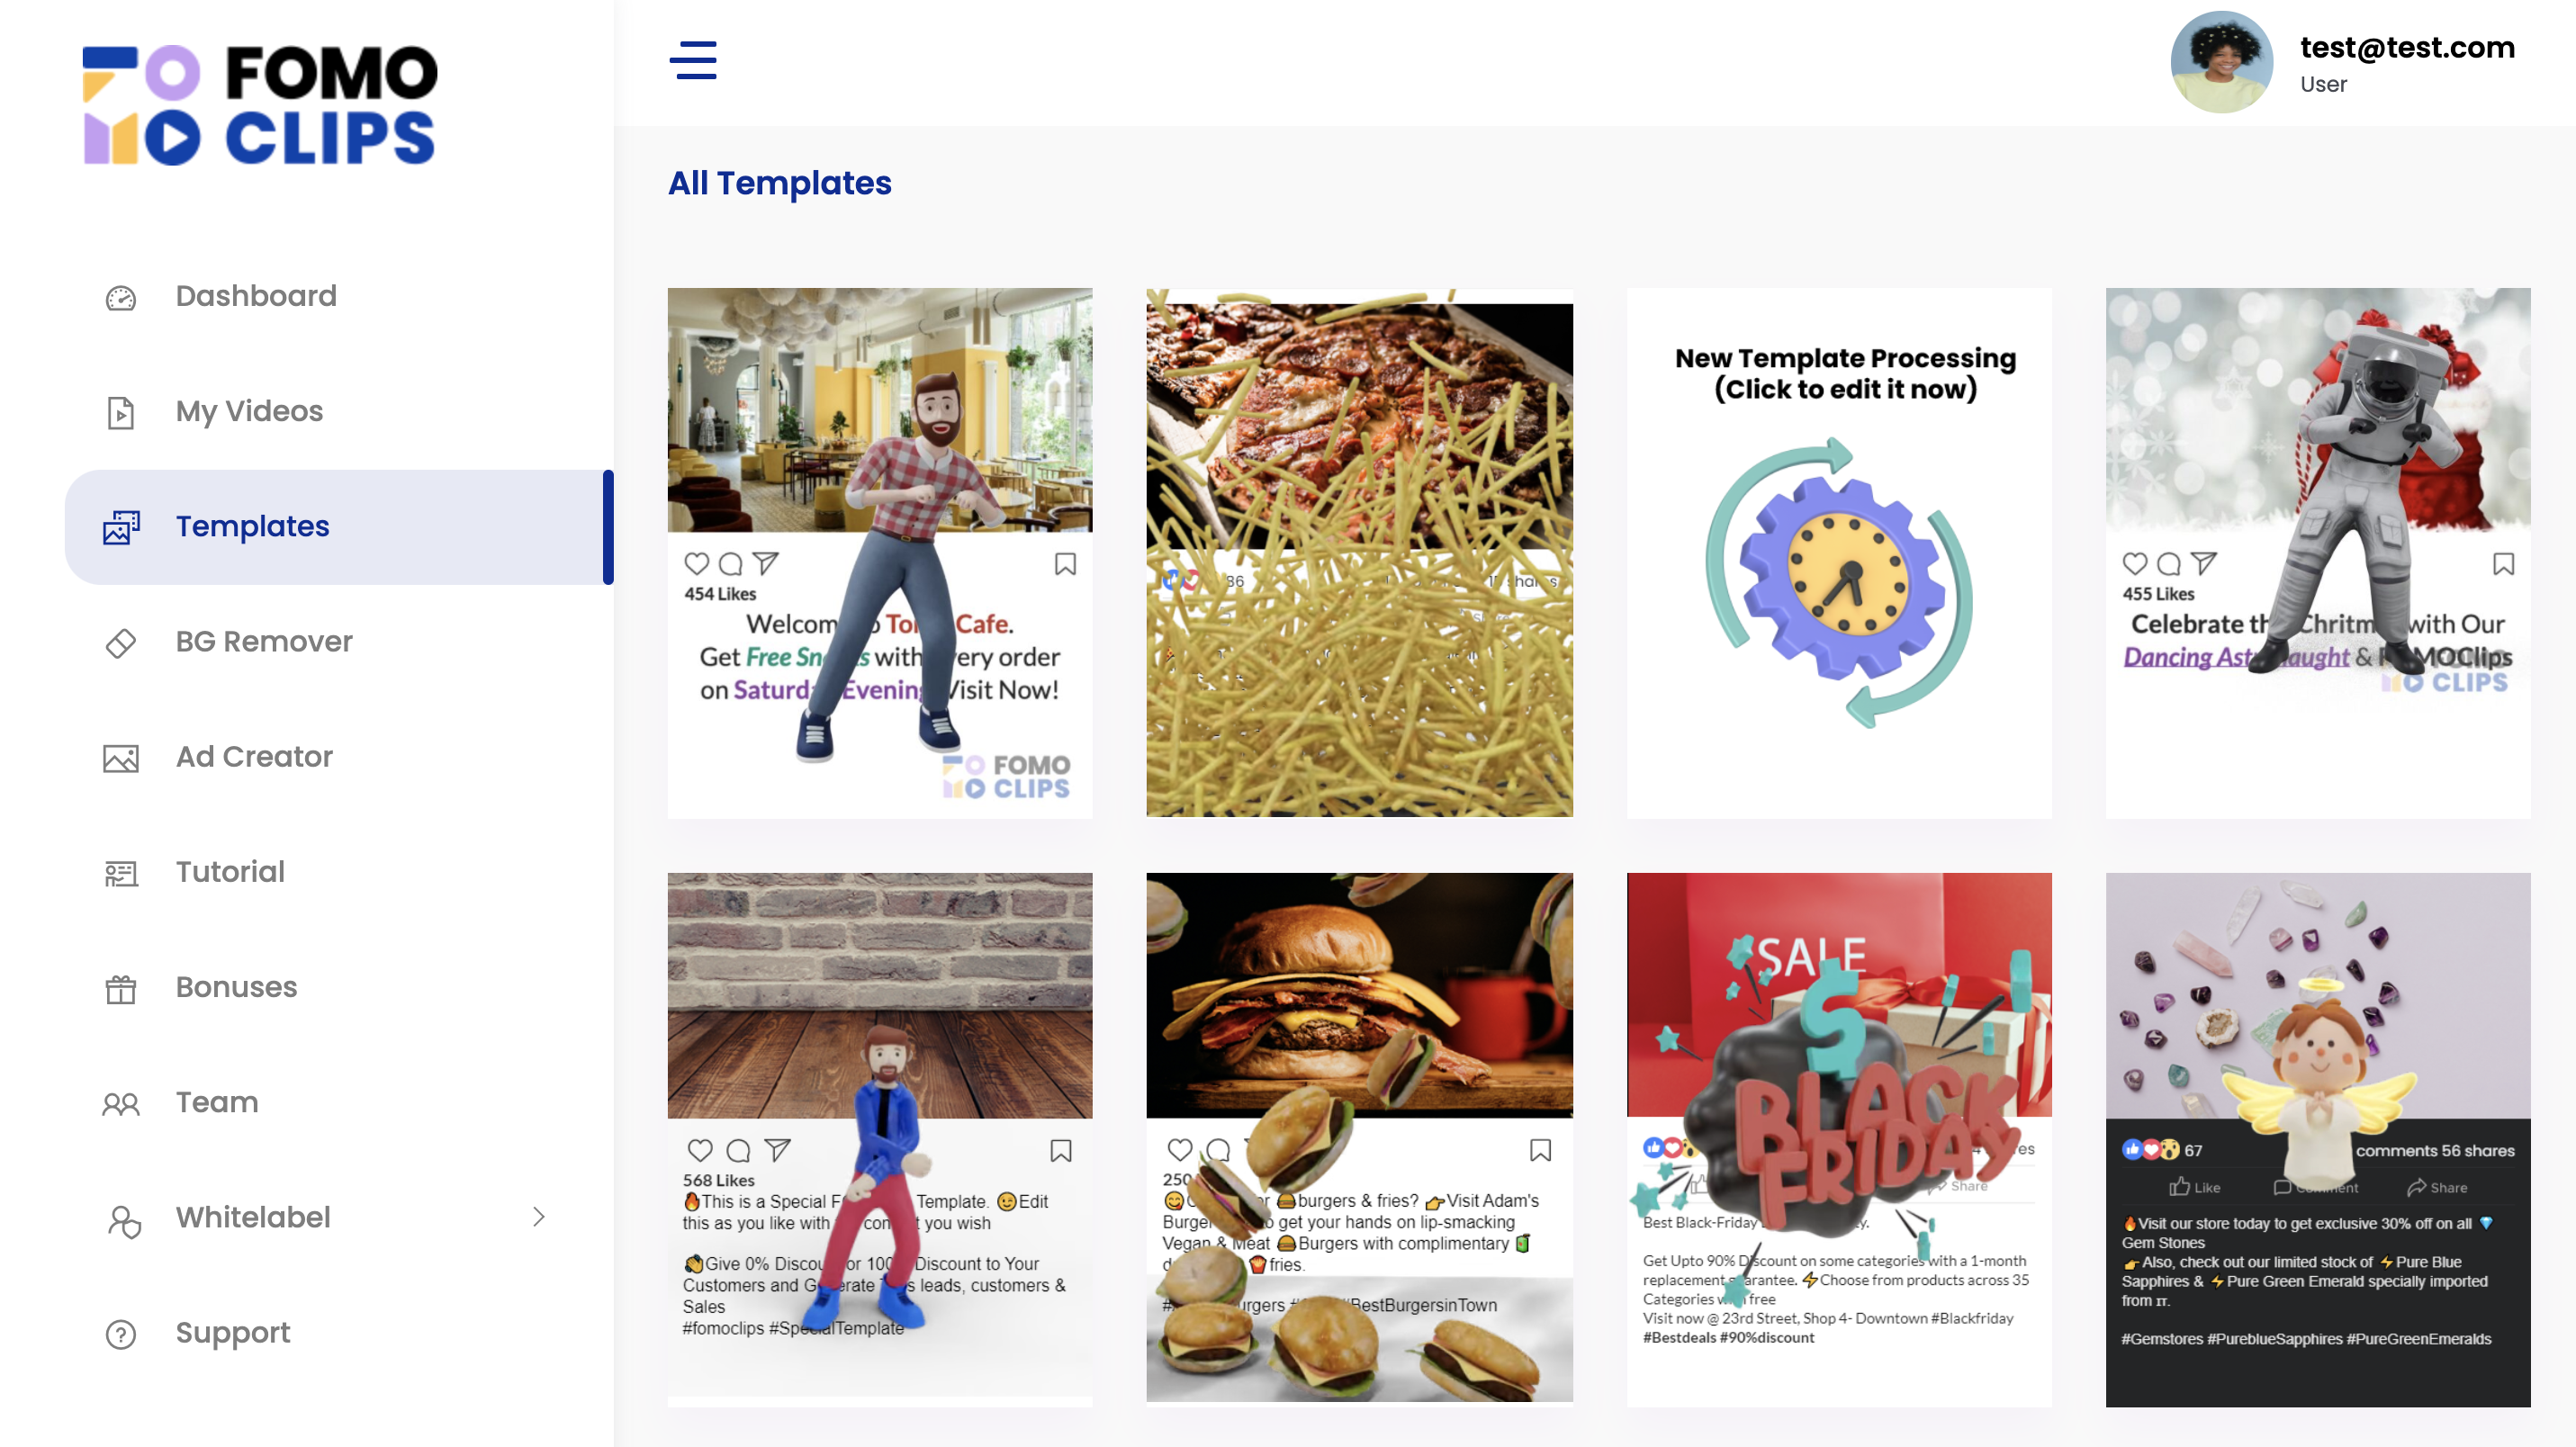This screenshot has height=1447, width=2576.
Task: Open the test@test.com user account
Action: (x=2407, y=47)
